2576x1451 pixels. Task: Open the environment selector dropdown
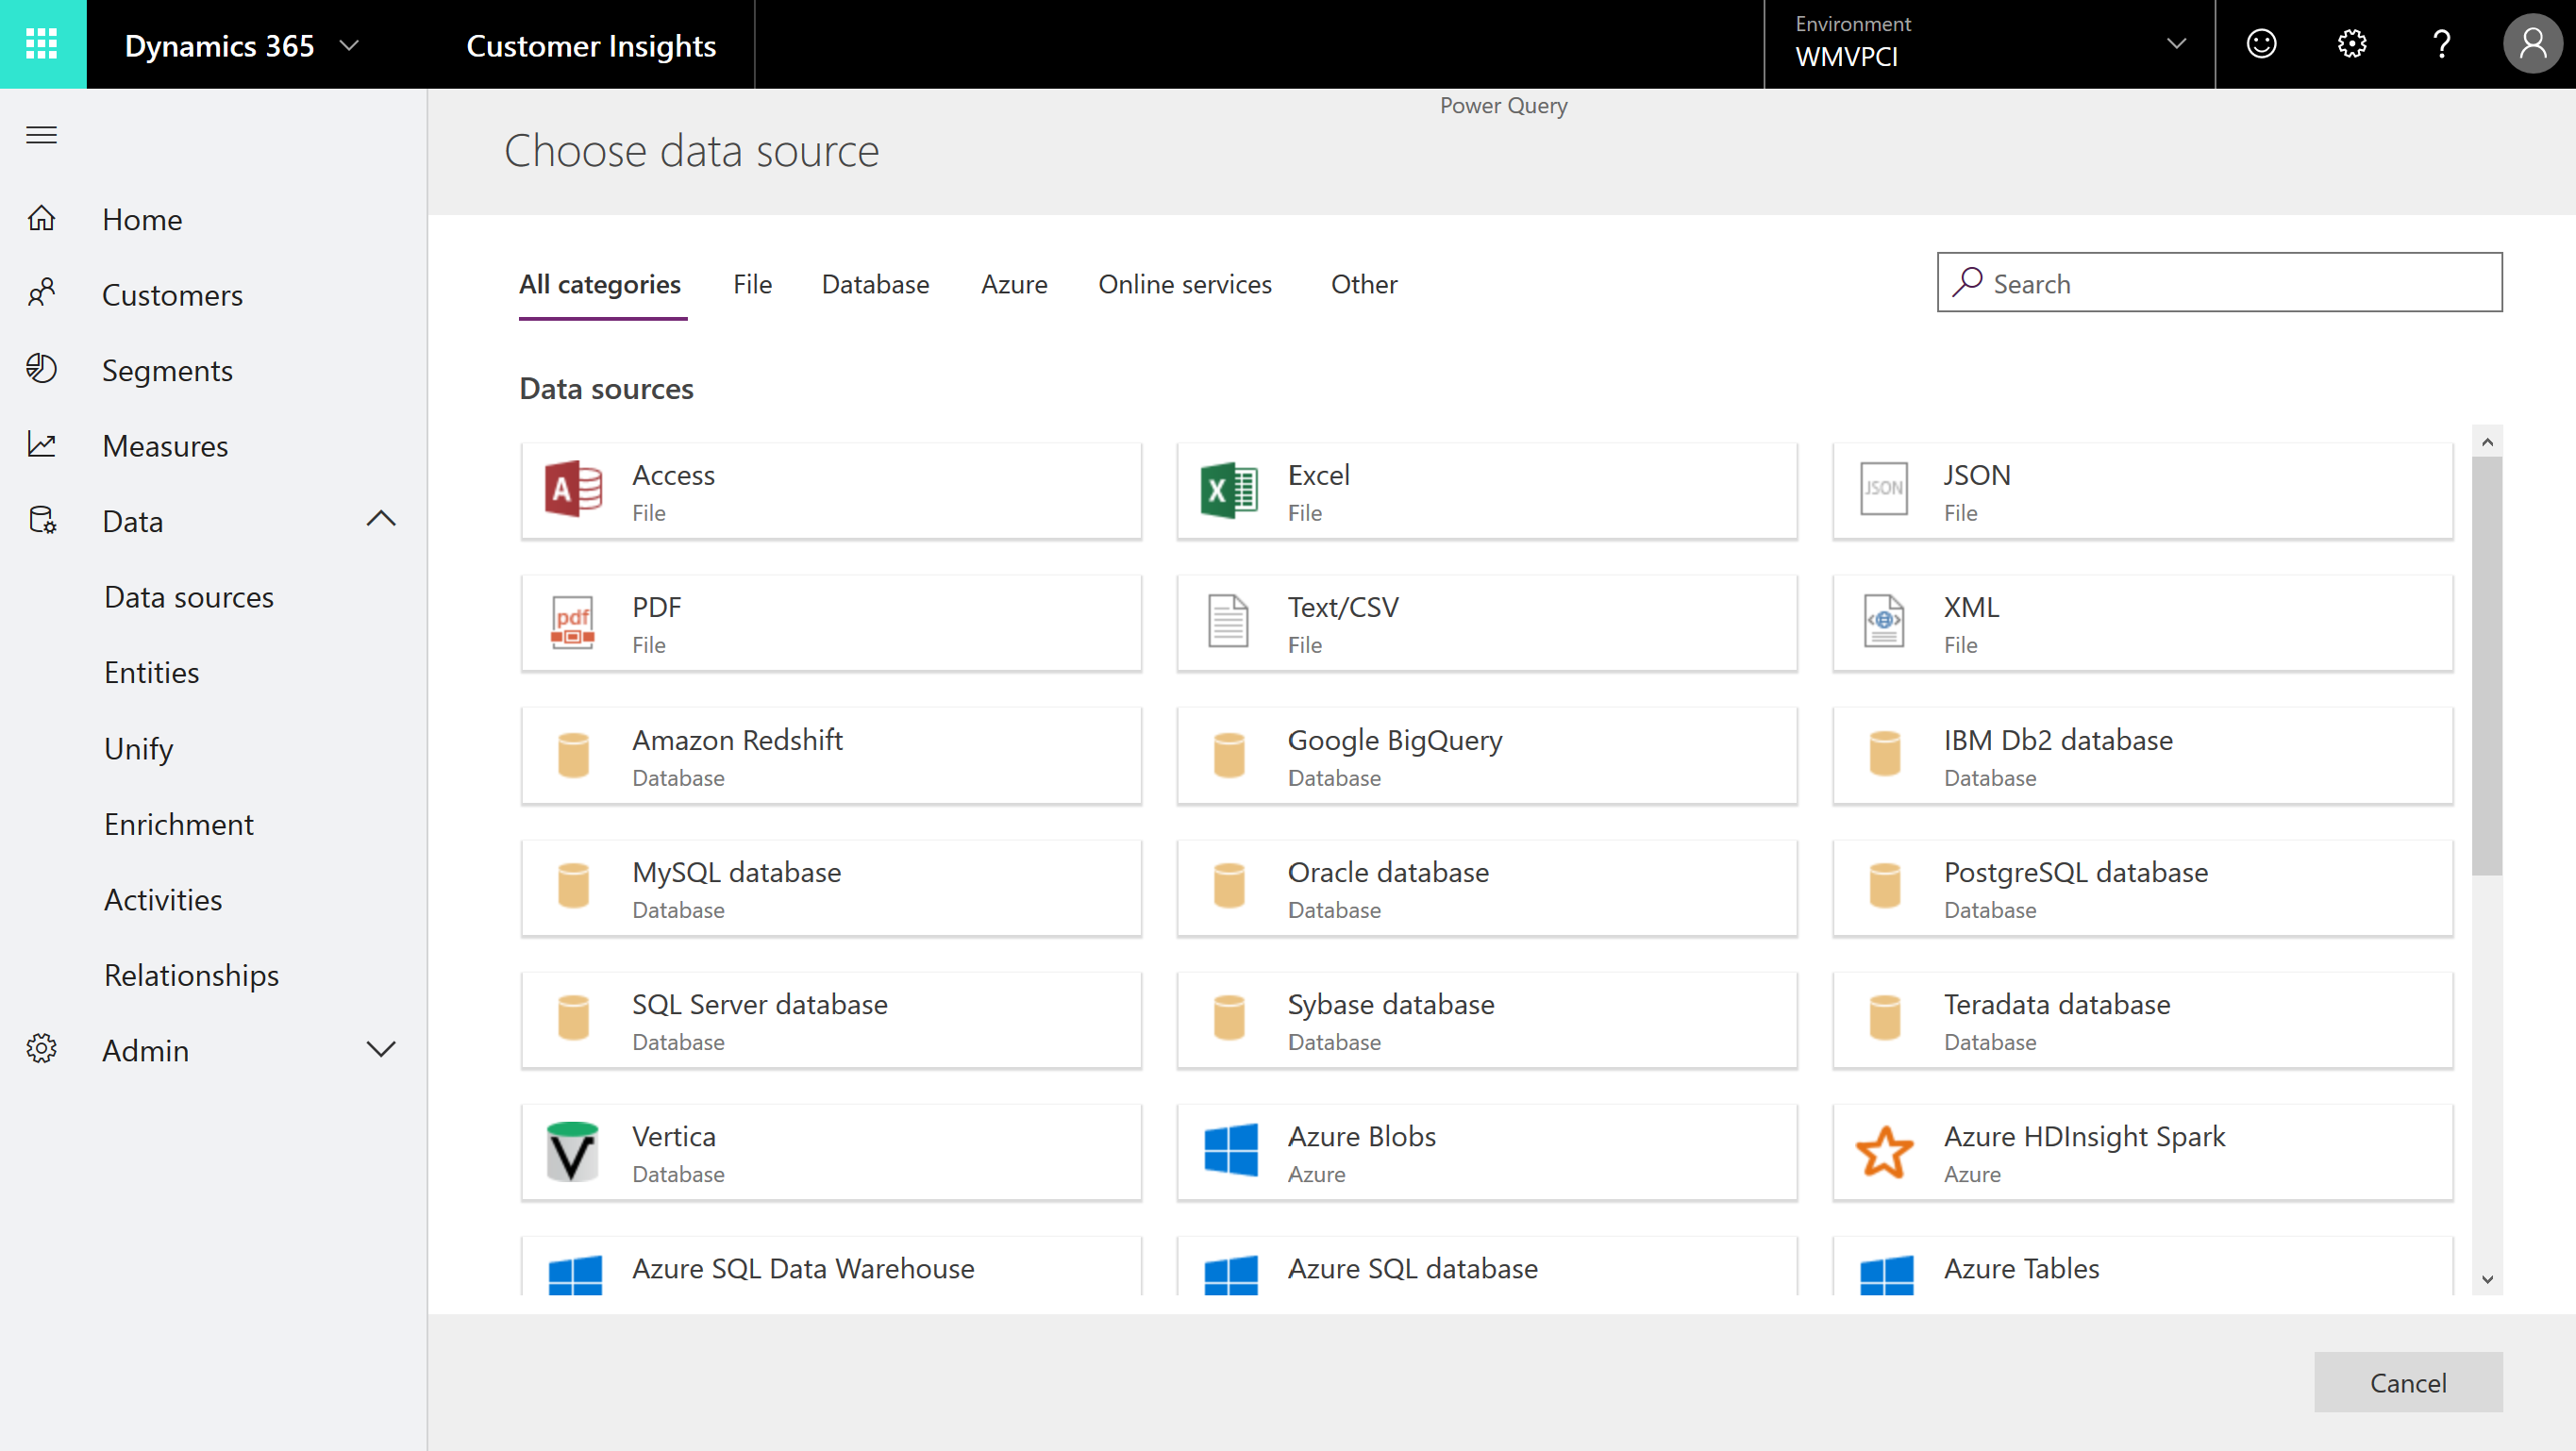(x=2176, y=44)
